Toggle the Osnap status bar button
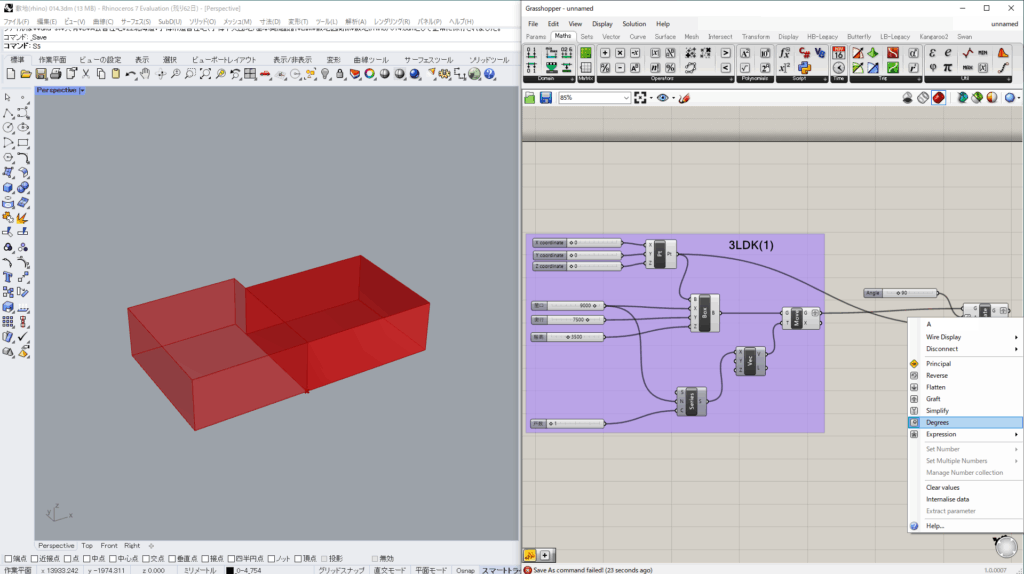 [x=465, y=570]
